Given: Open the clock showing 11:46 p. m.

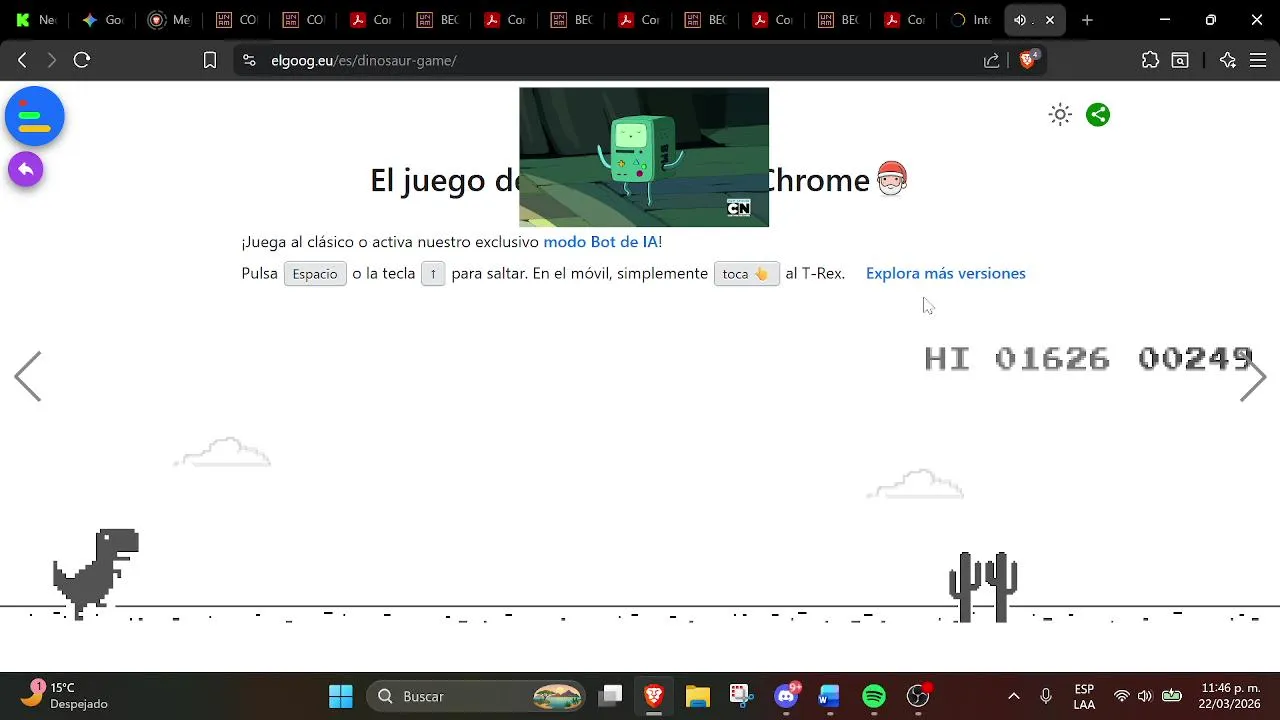Looking at the screenshot, I should click(1231, 696).
